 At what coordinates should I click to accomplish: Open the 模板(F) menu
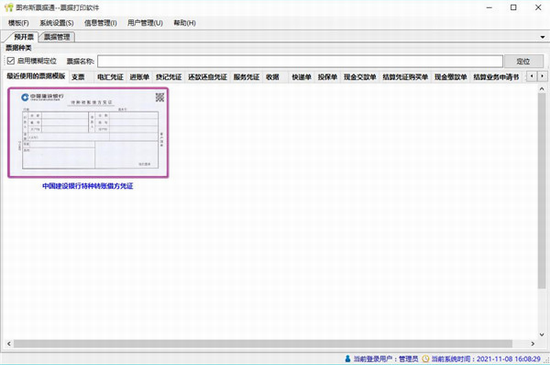(x=19, y=23)
